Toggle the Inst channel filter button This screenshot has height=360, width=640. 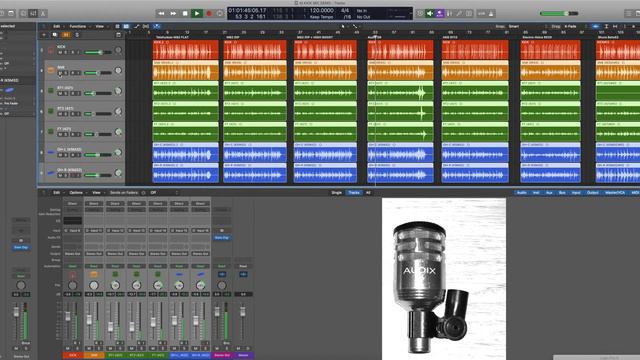coord(536,193)
